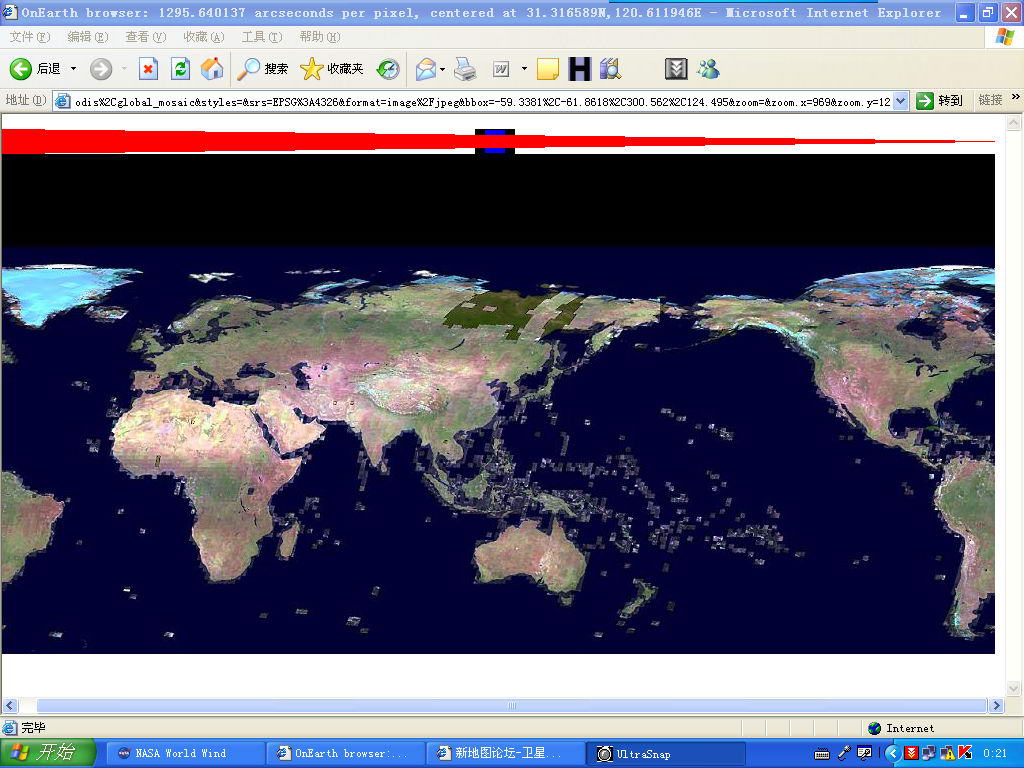Click inside the address bar URL field
The height and width of the screenshot is (768, 1024).
[x=480, y=101]
